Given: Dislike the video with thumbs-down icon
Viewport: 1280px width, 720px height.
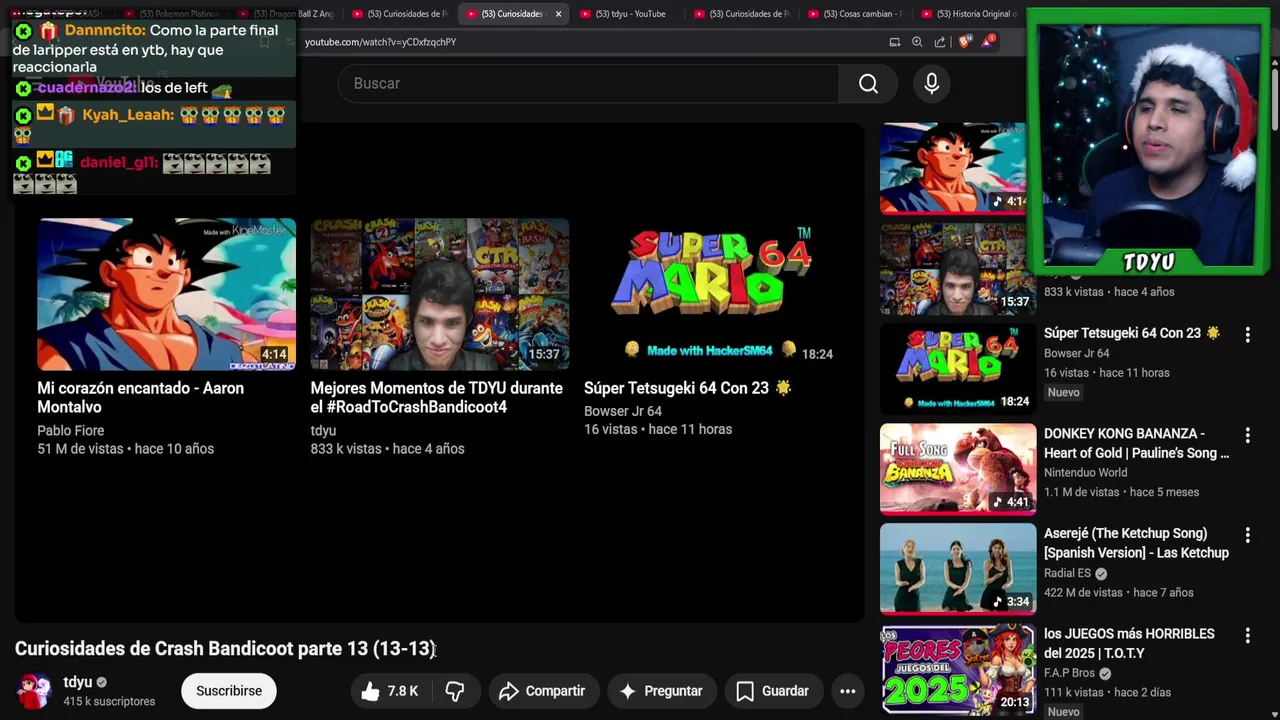Looking at the screenshot, I should (x=455, y=691).
